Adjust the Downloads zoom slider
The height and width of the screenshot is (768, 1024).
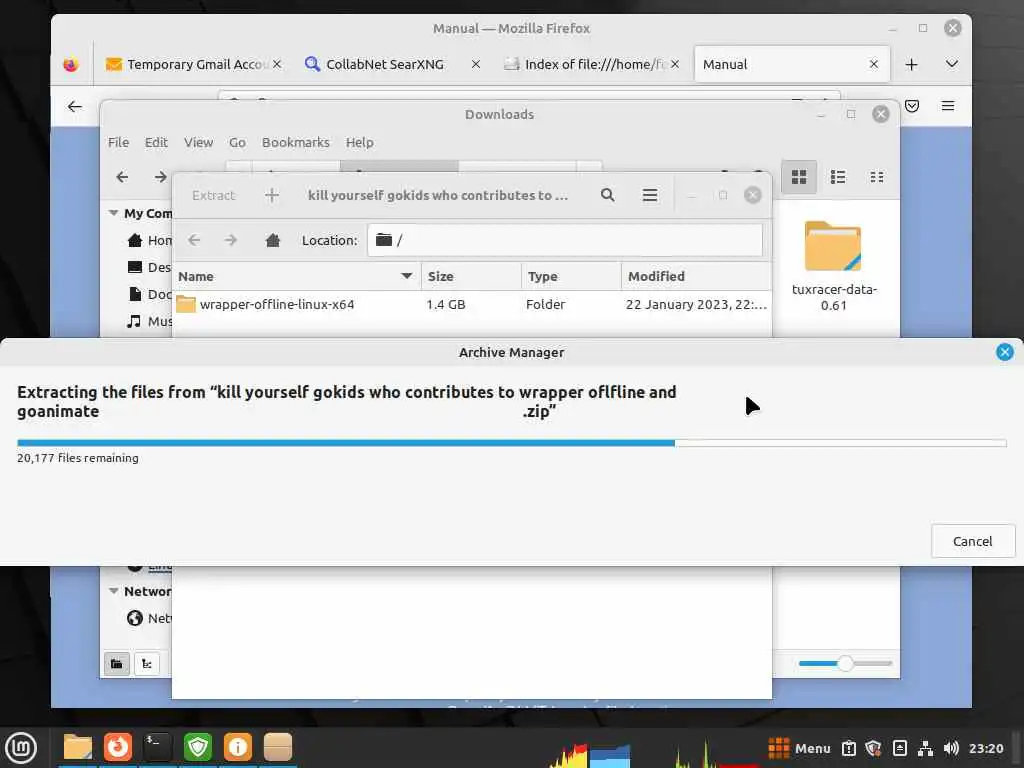tap(845, 664)
